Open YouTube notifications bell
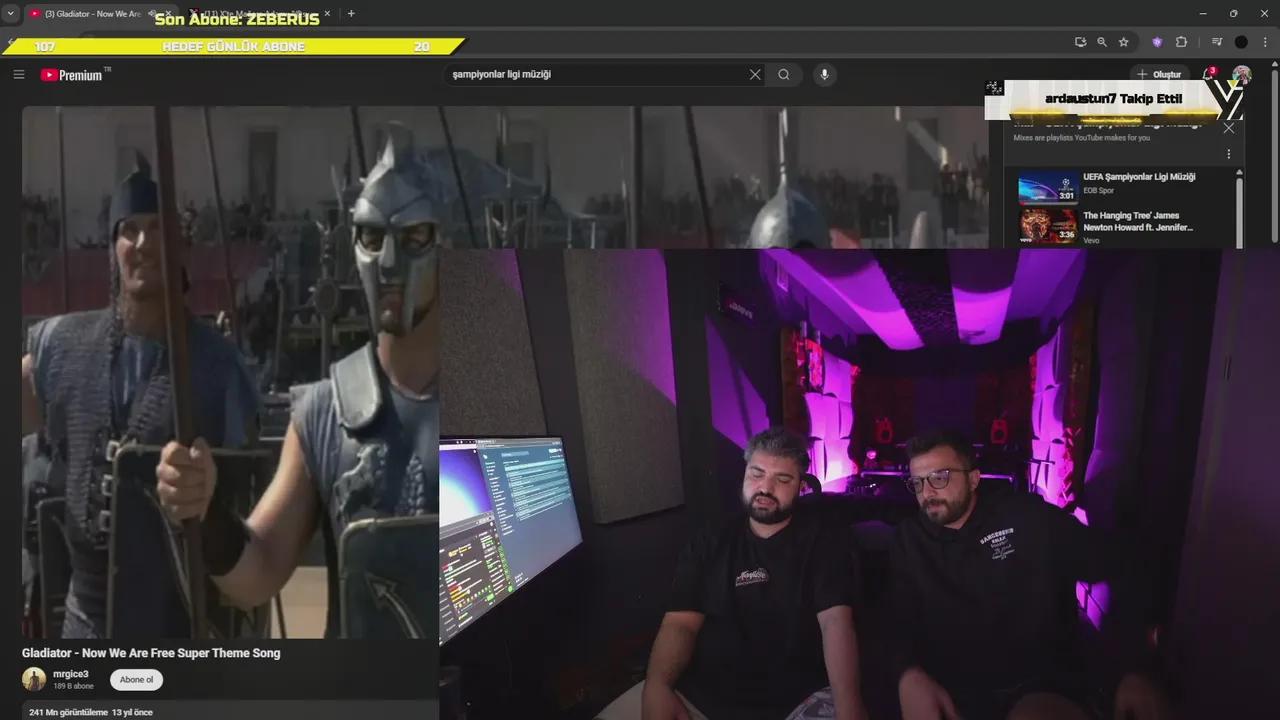Image resolution: width=1280 pixels, height=720 pixels. 1208,74
